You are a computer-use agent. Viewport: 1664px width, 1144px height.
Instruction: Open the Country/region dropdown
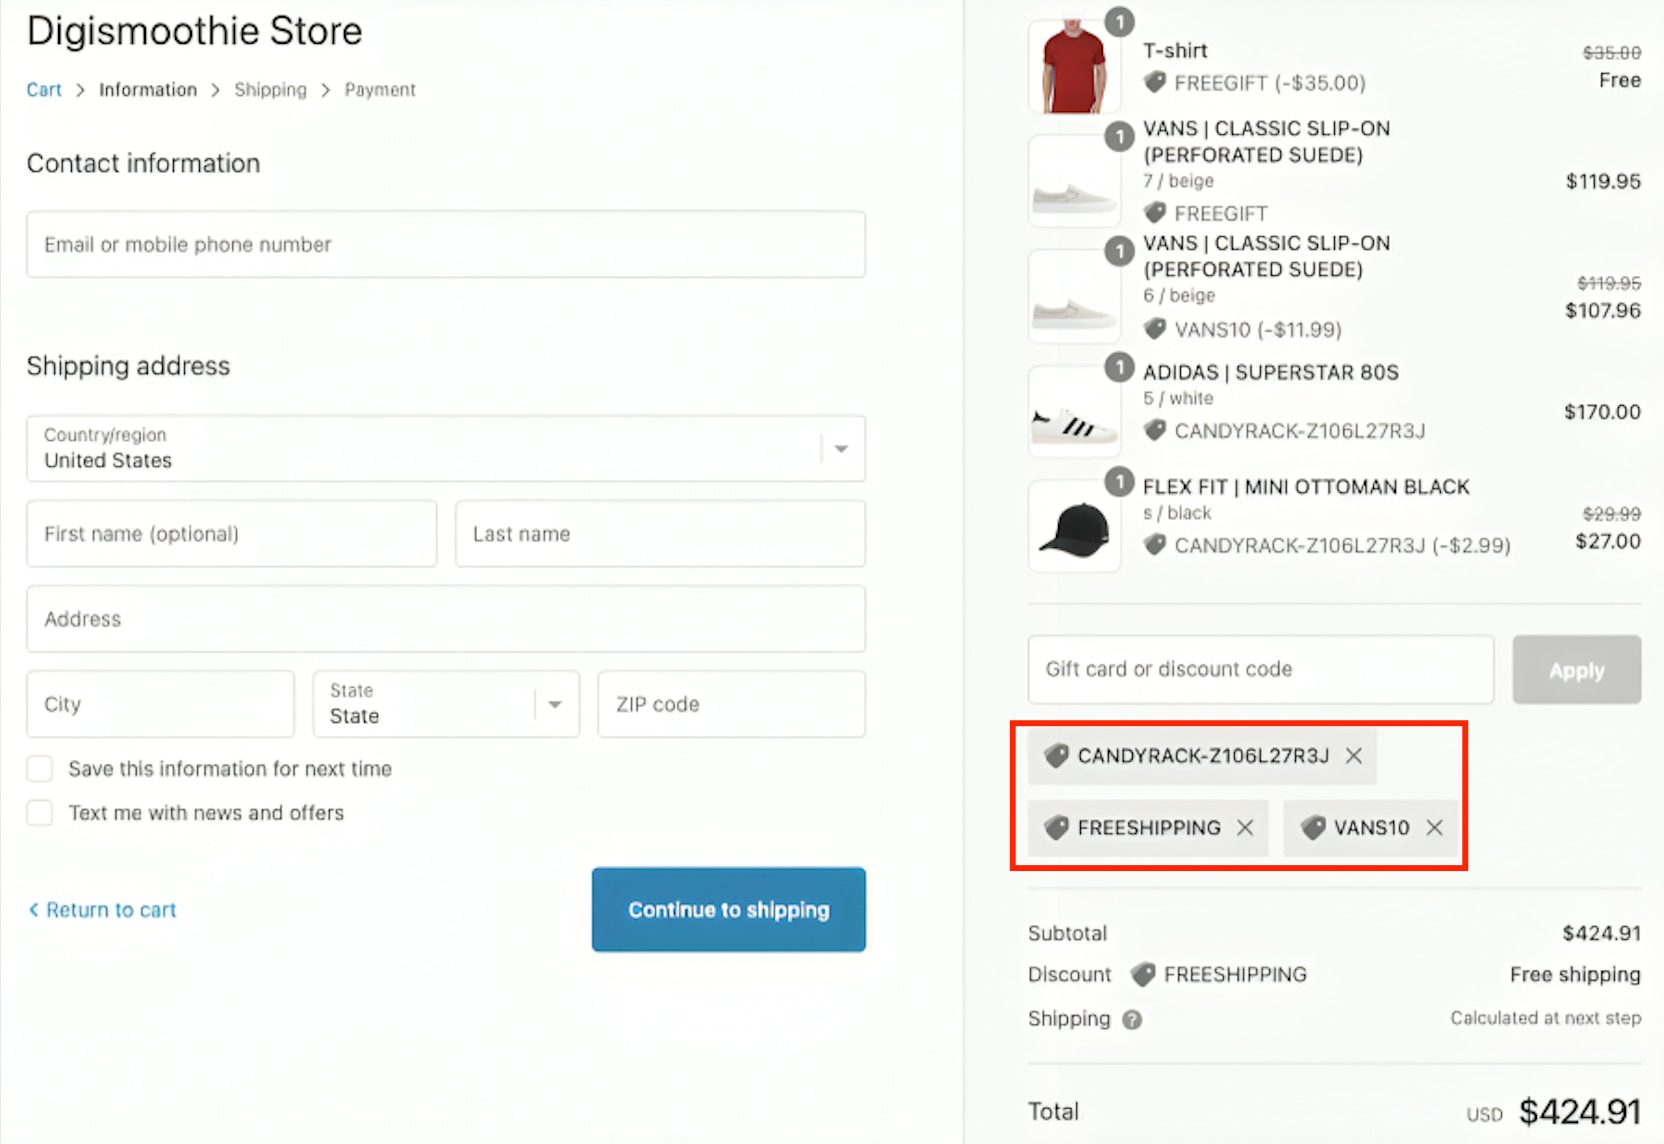coord(445,449)
